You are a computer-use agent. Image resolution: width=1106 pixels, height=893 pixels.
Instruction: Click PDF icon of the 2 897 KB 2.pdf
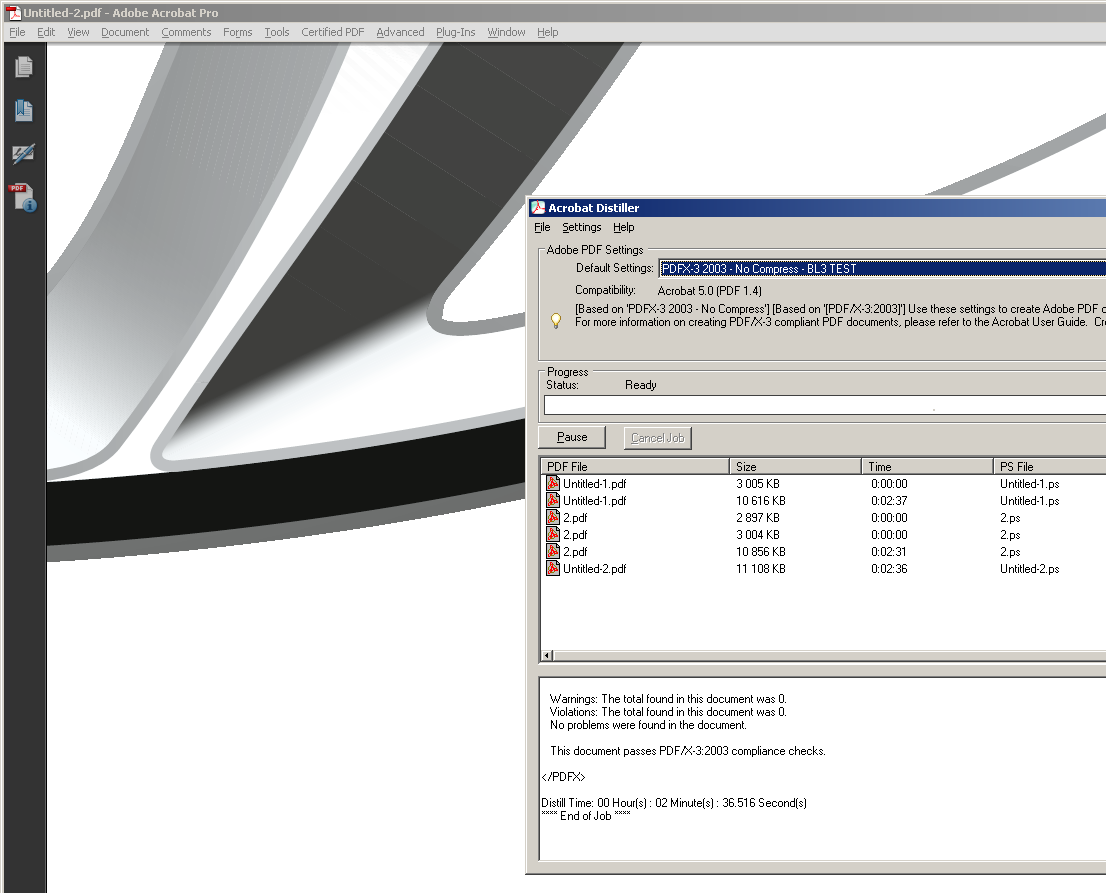point(553,517)
